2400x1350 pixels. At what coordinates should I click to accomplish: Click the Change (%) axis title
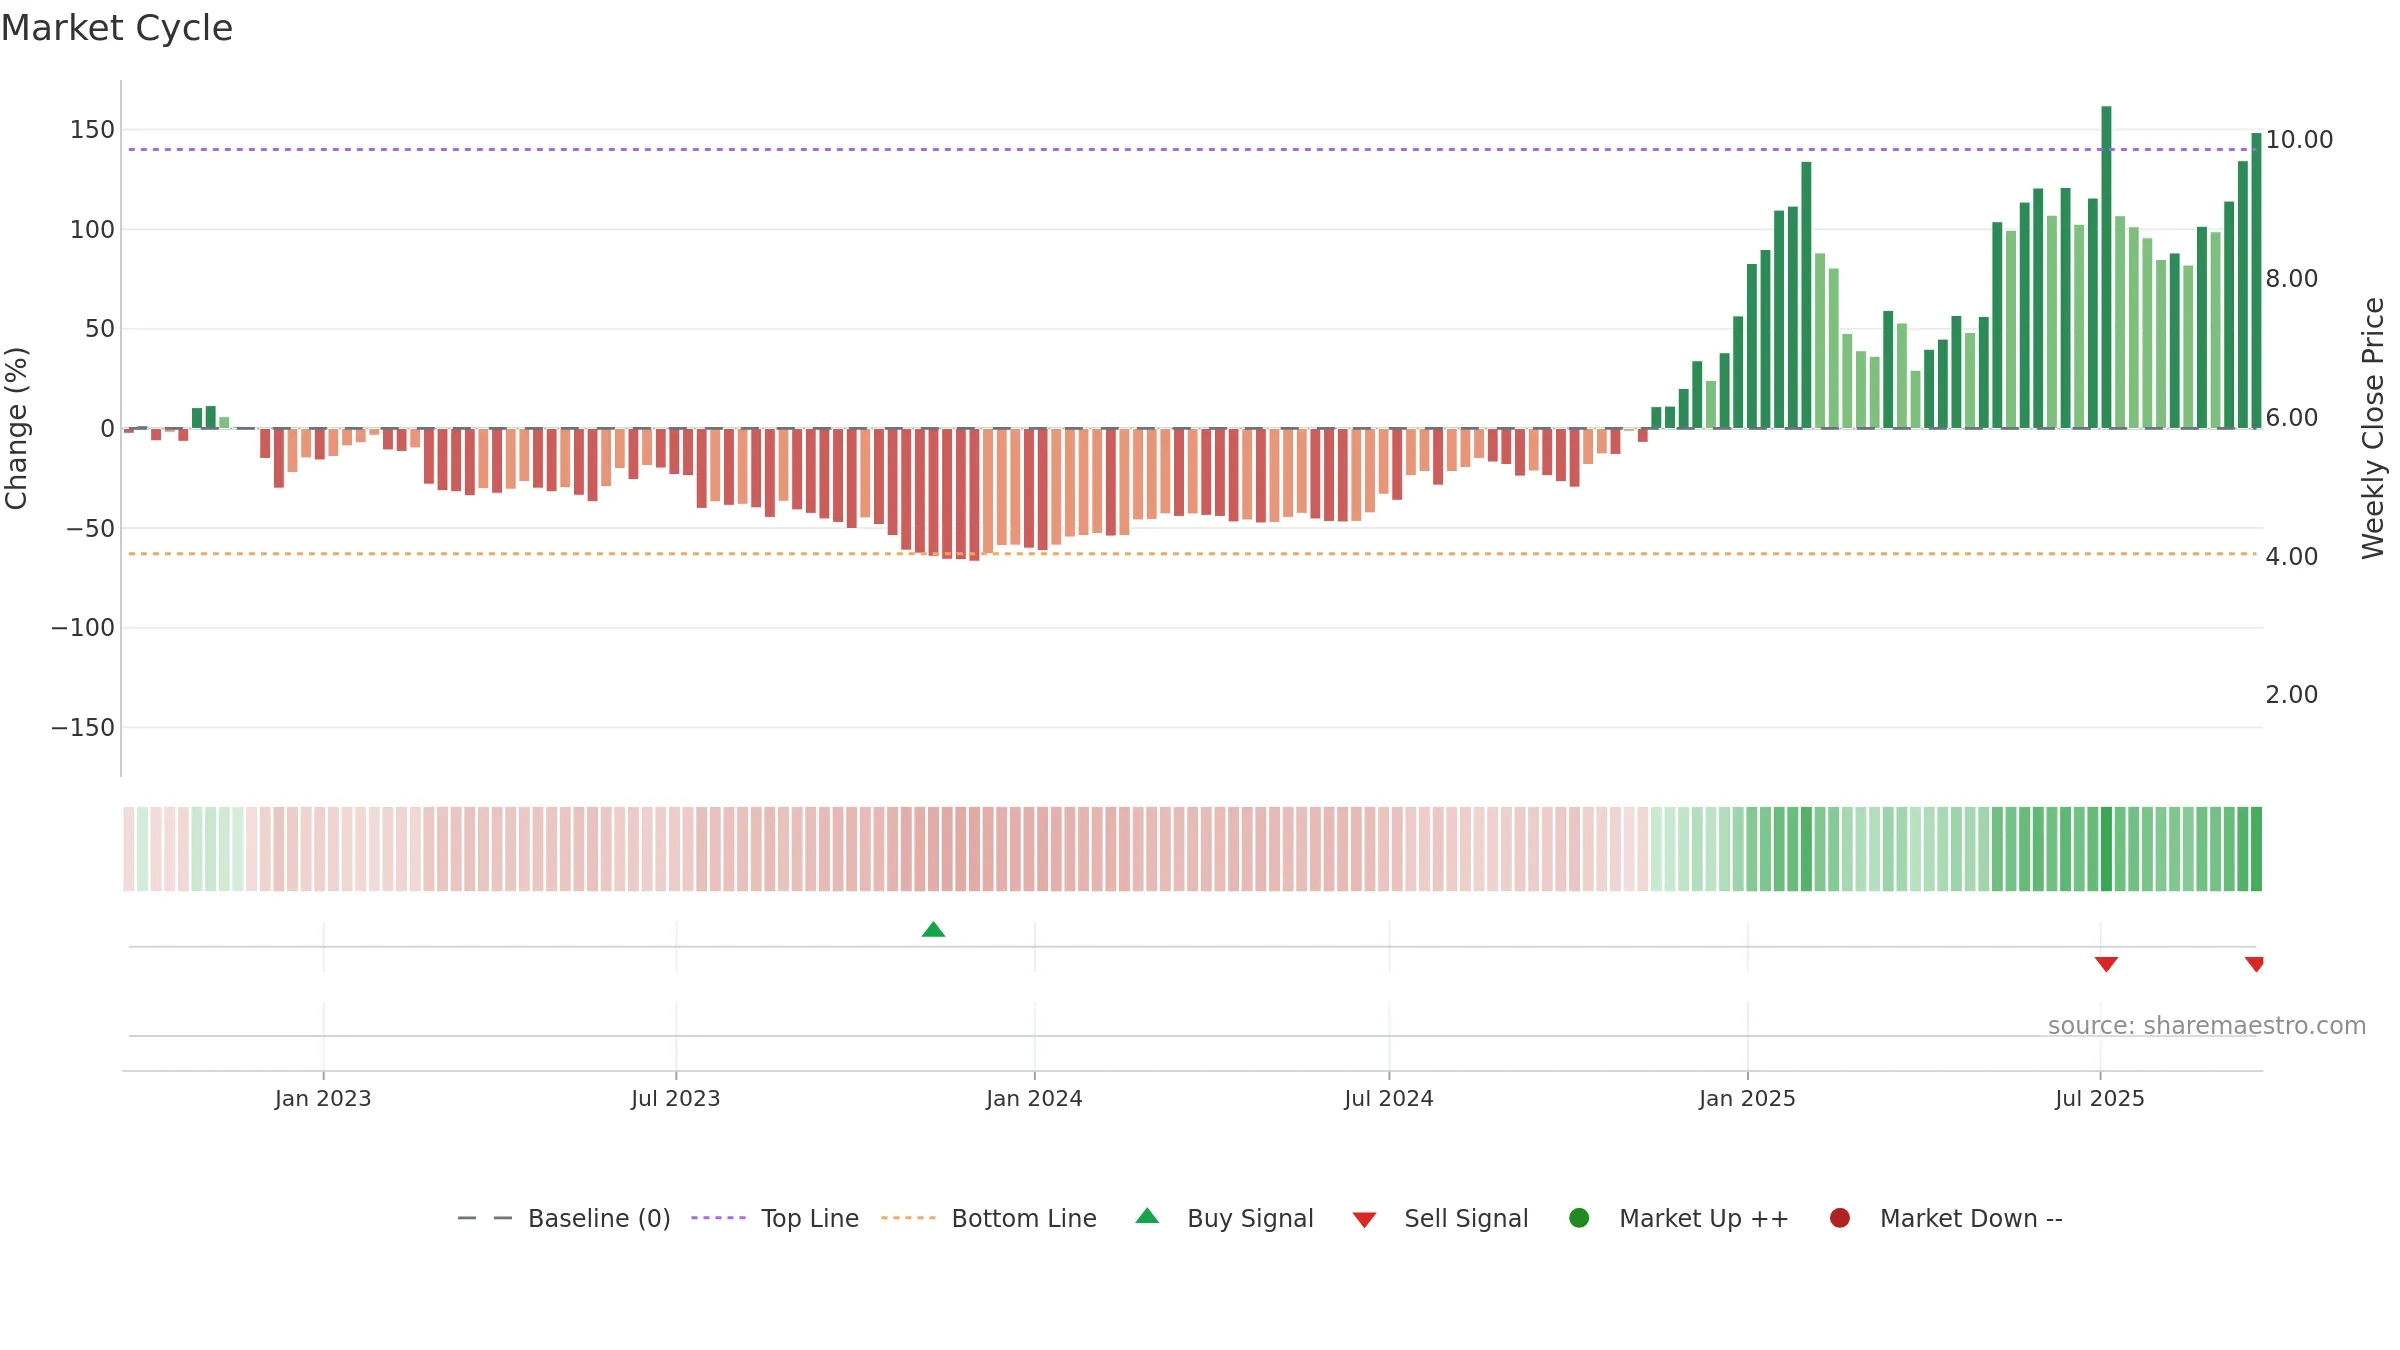coord(17,428)
